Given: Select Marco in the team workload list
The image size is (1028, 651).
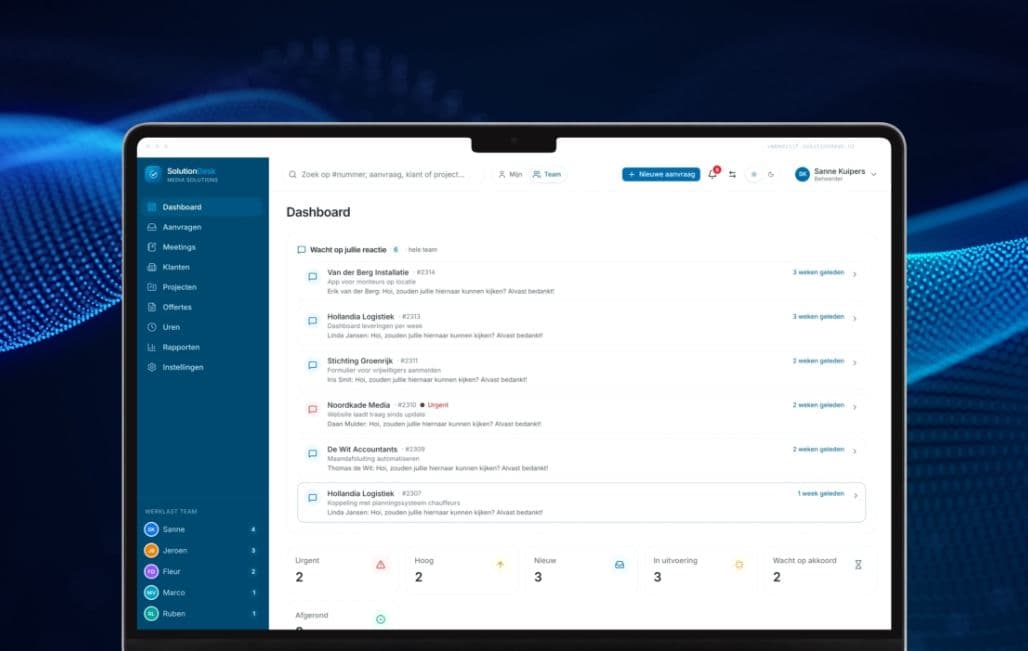Looking at the screenshot, I should click(201, 593).
